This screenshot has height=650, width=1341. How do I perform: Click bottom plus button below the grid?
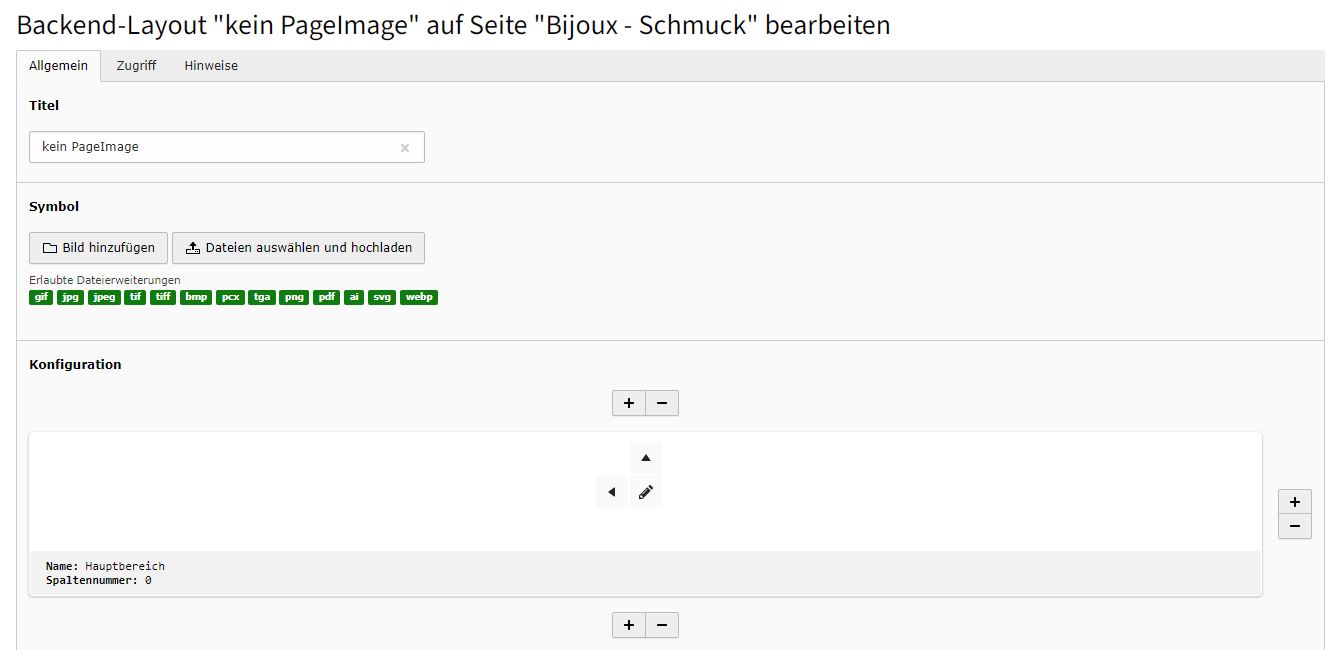coord(629,625)
